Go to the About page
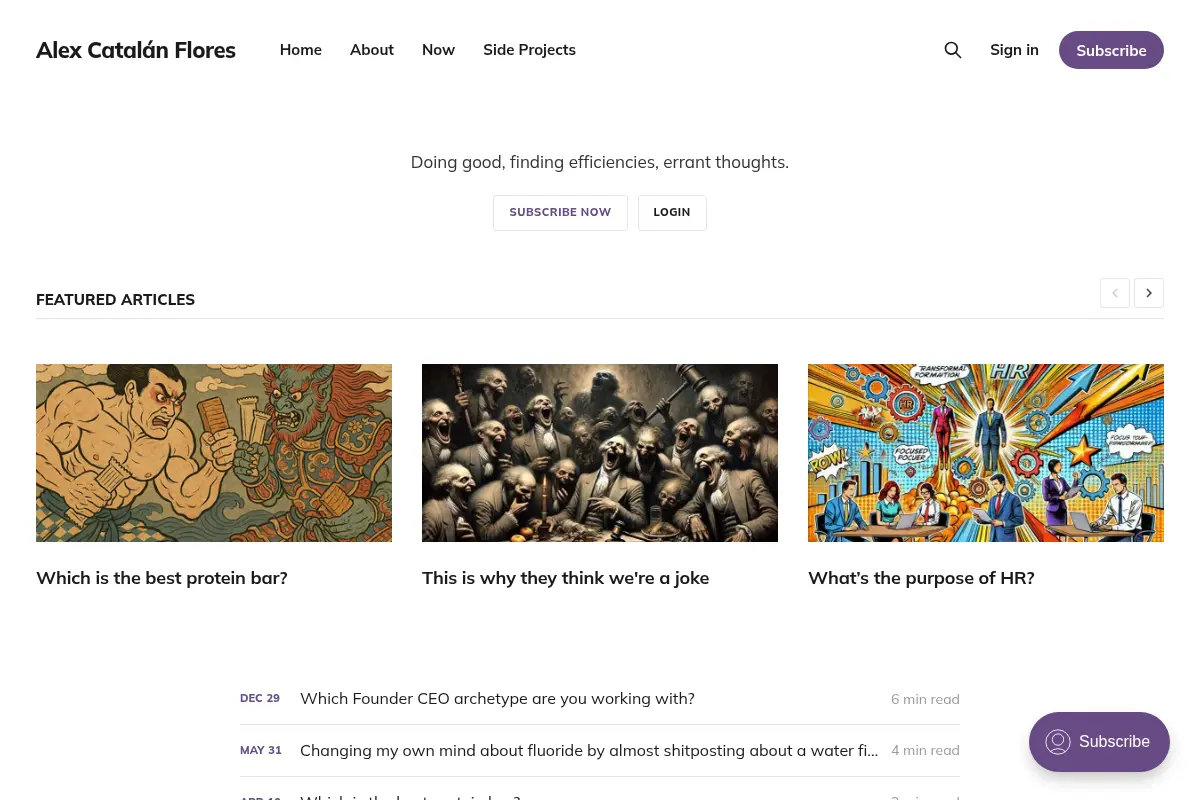Viewport: 1200px width, 800px height. point(372,50)
